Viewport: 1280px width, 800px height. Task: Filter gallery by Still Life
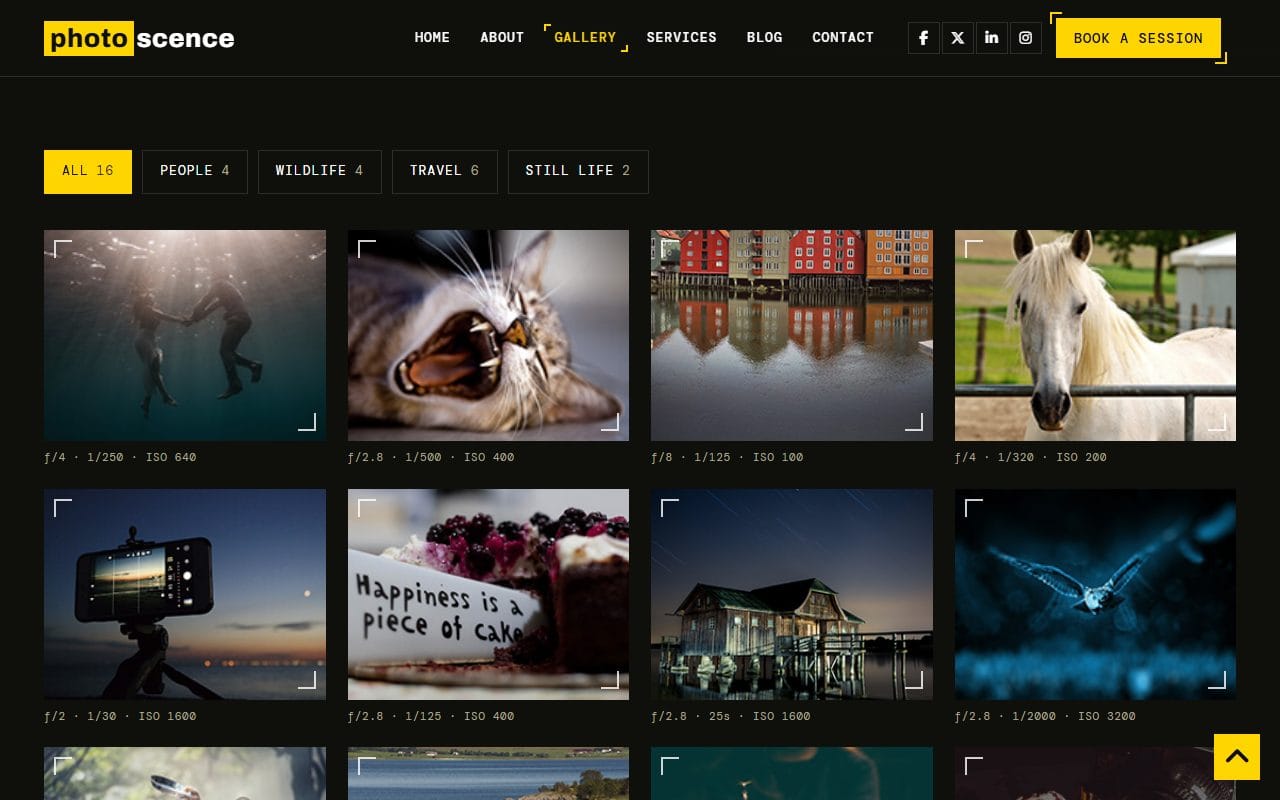point(578,171)
